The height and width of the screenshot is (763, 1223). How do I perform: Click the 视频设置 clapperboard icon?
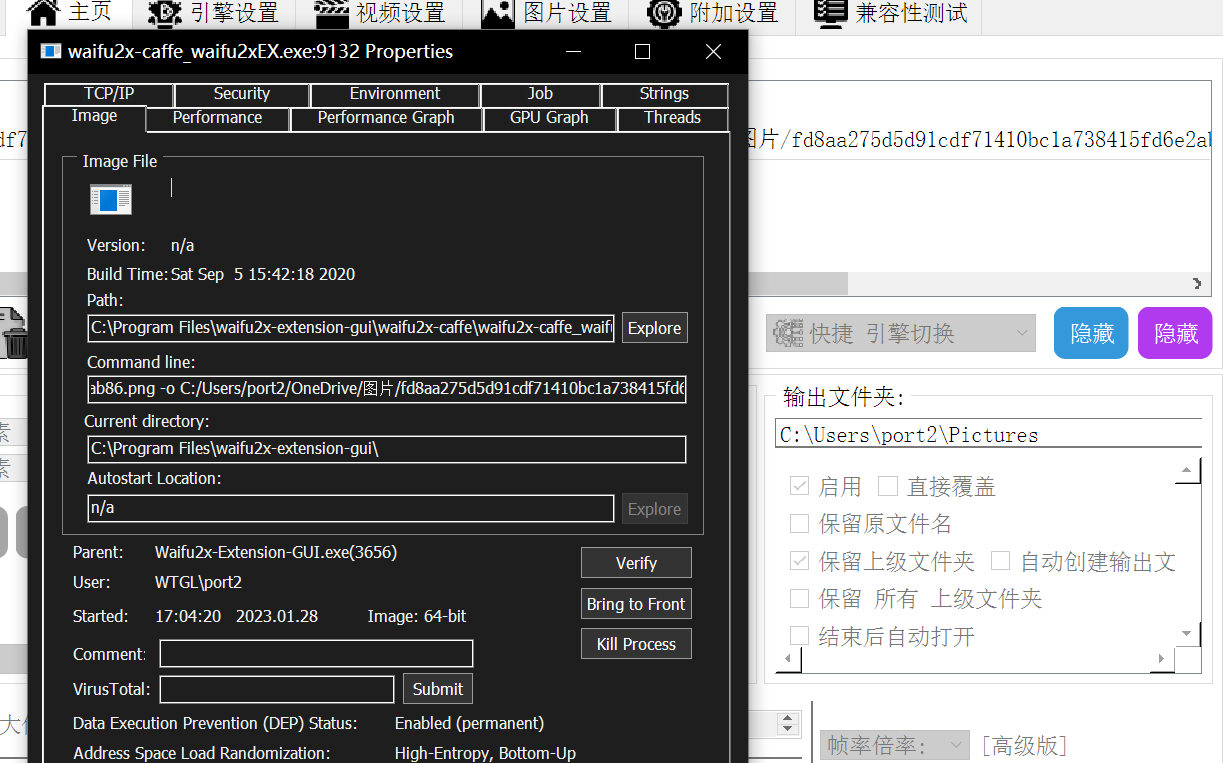click(331, 12)
